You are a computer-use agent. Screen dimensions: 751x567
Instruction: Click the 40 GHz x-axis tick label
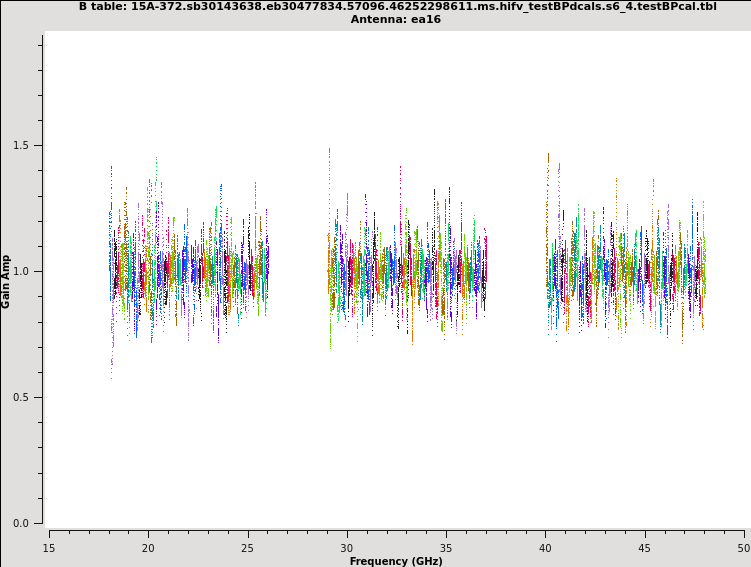545,547
